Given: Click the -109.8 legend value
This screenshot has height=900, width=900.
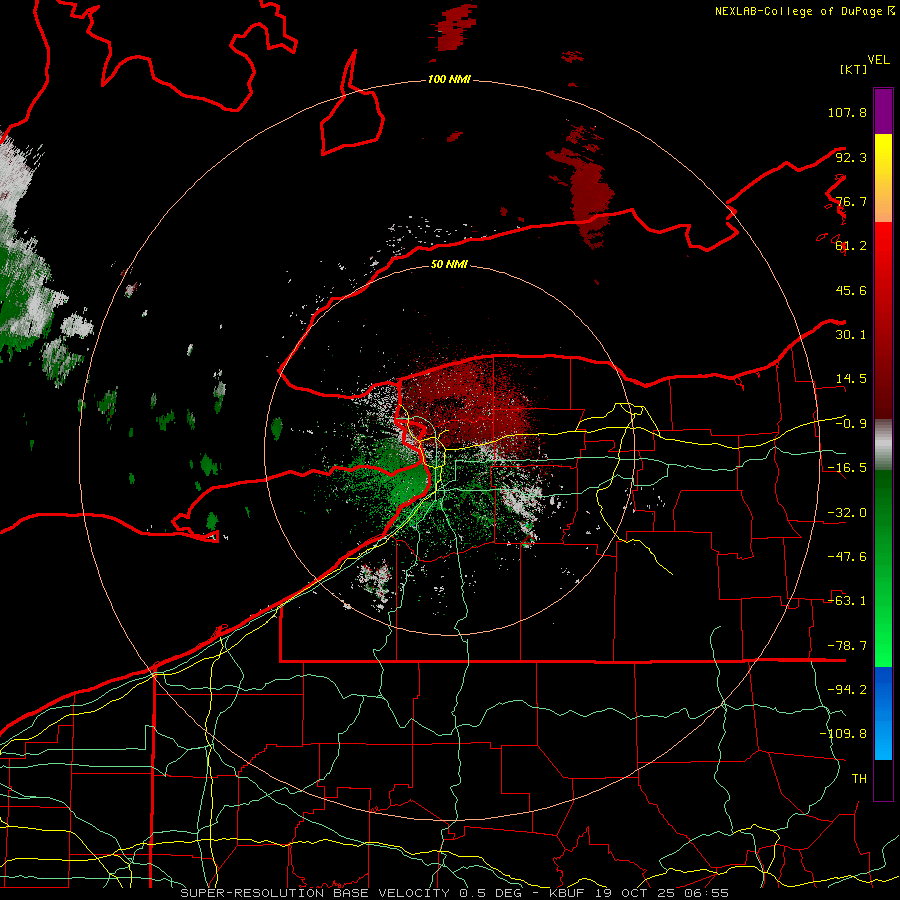Looking at the screenshot, I should click(843, 734).
